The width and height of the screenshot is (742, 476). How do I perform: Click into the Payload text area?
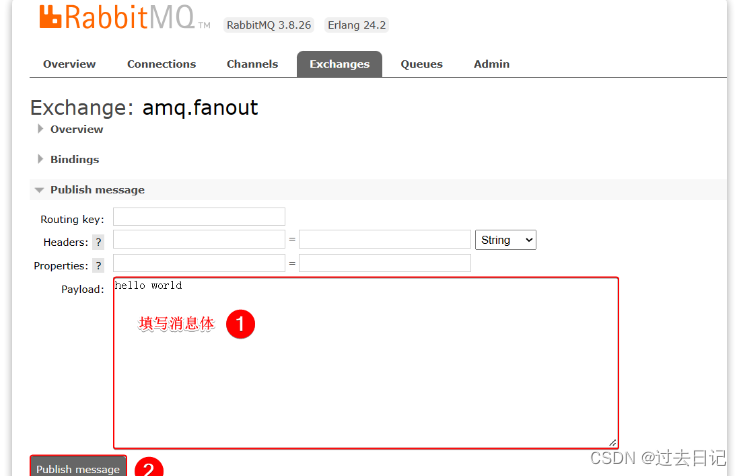pyautogui.click(x=366, y=363)
